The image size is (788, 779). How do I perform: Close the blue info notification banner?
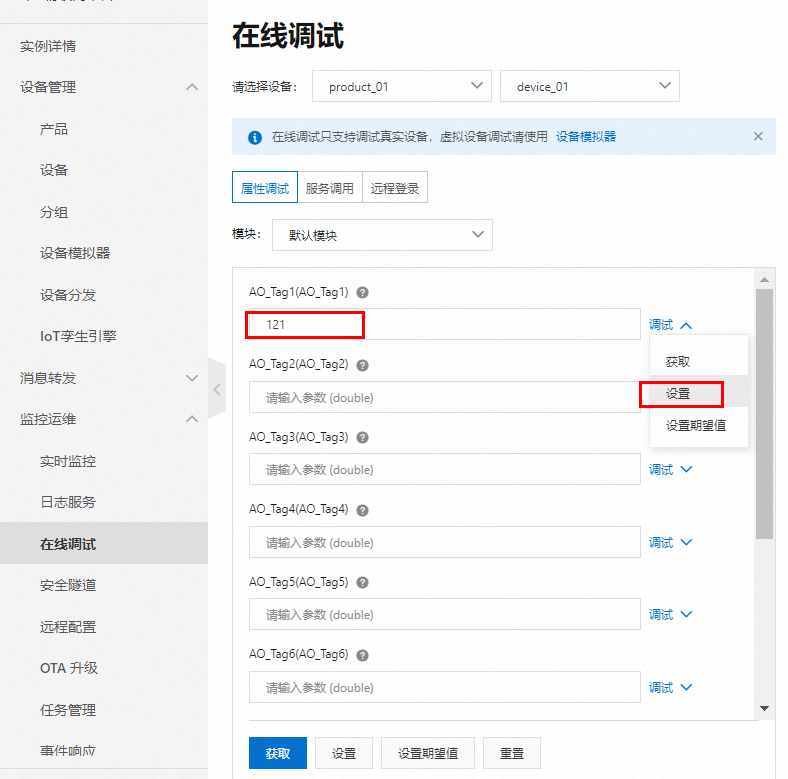point(758,137)
